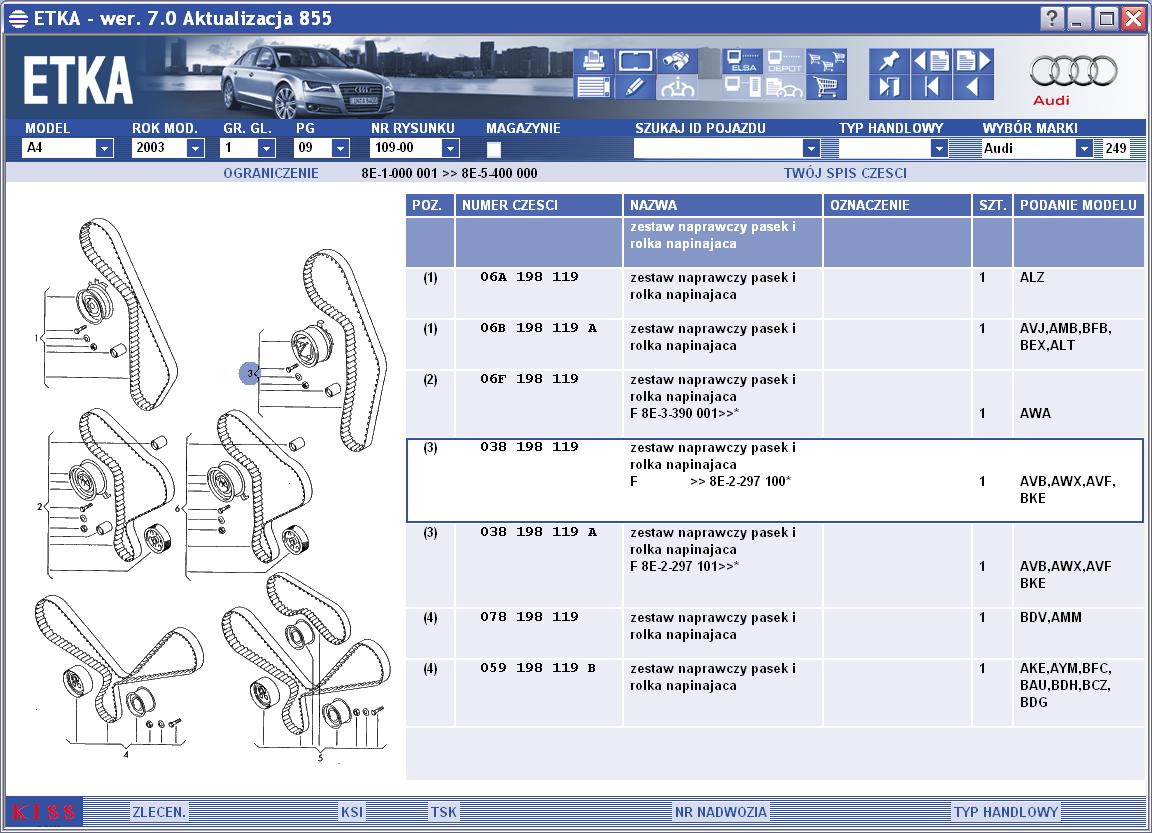
Task: Click the NAZWA column header
Action: [723, 205]
